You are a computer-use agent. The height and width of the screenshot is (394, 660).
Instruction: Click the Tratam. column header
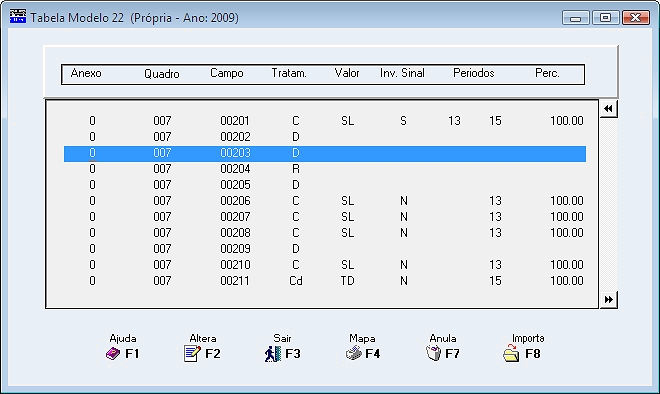coord(289,73)
